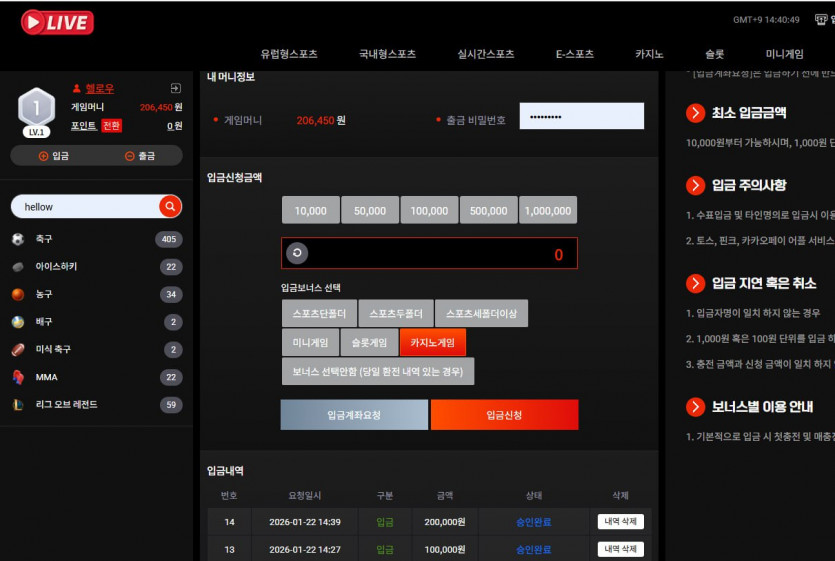This screenshot has height=561, width=835.
Task: Focus the 출금 비밀번호 password field
Action: pyautogui.click(x=582, y=116)
